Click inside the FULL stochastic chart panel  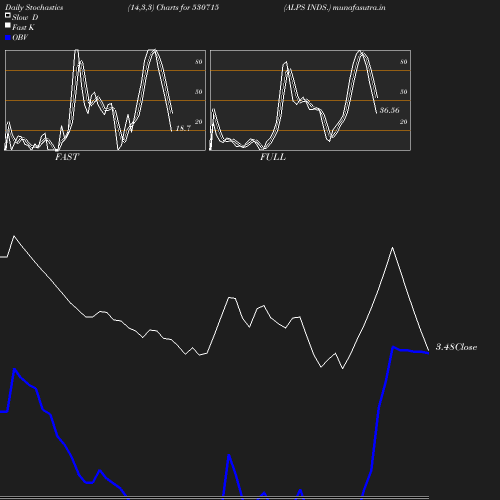click(x=310, y=100)
